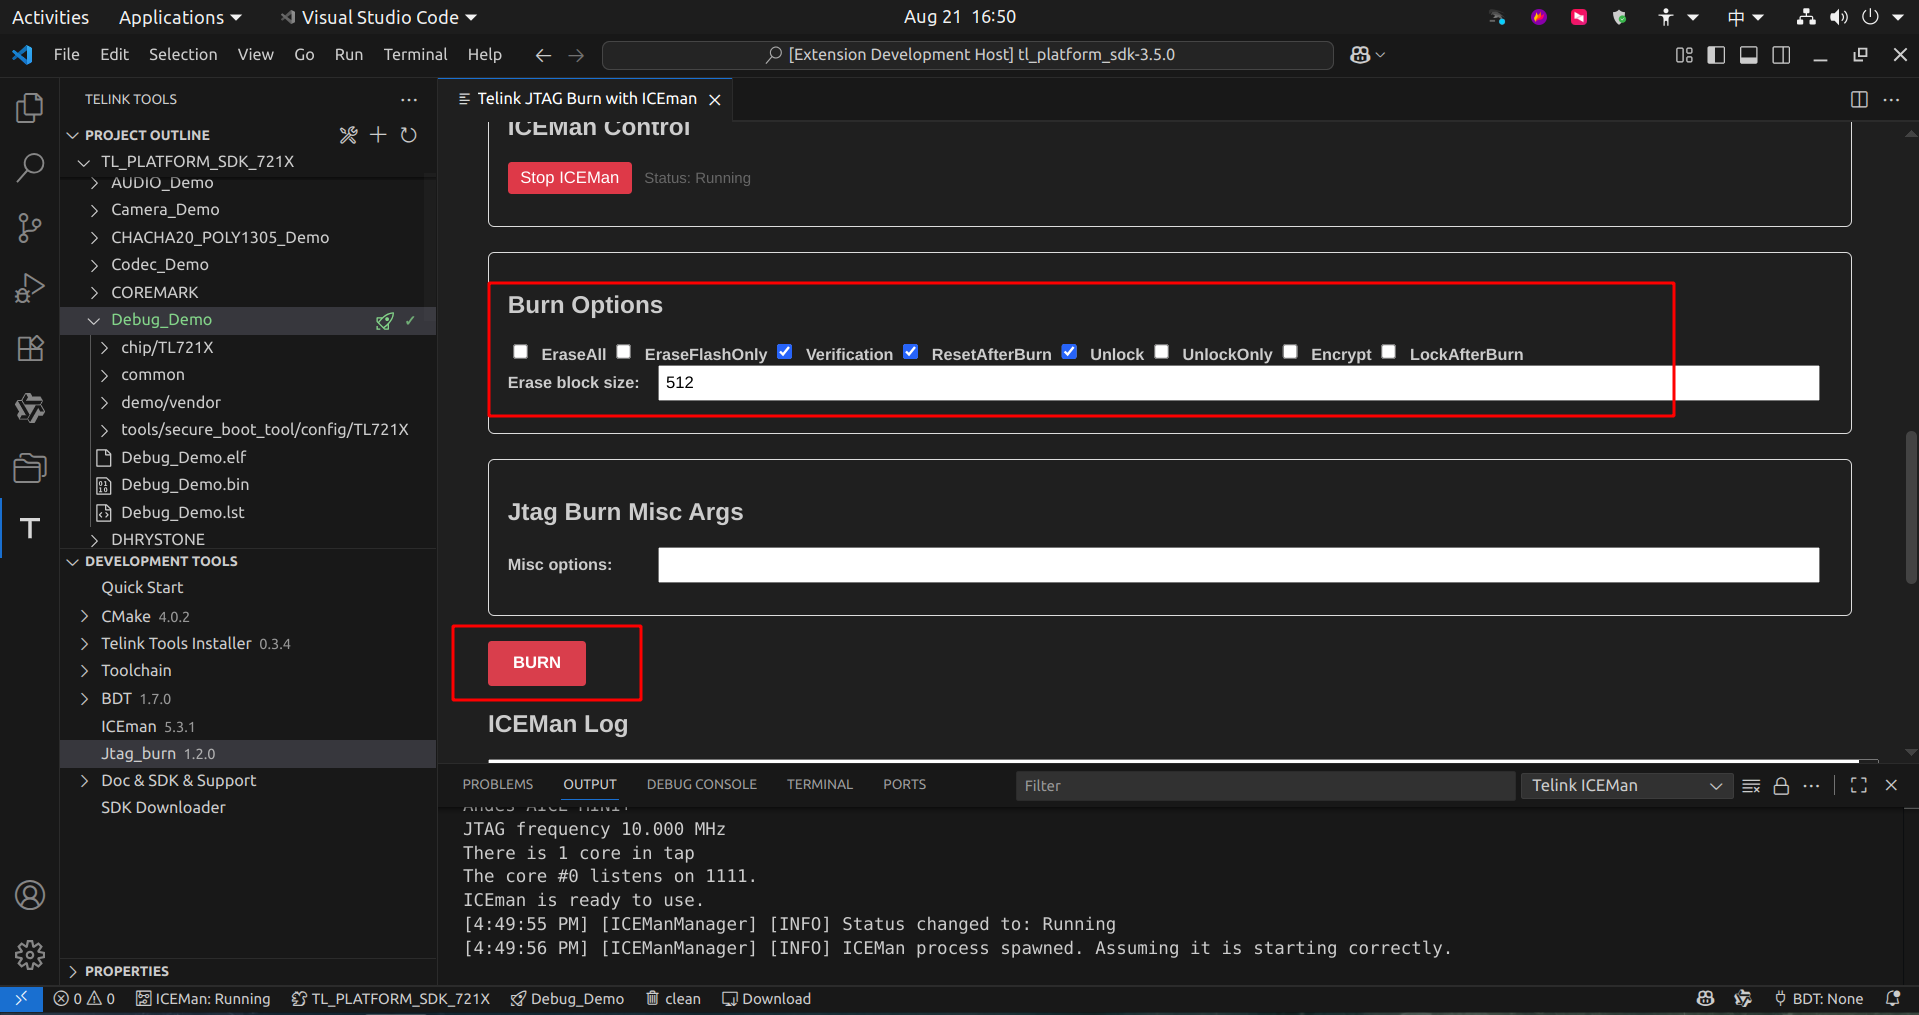This screenshot has width=1919, height=1015.
Task: Click the Stop ICEMan button
Action: (x=569, y=178)
